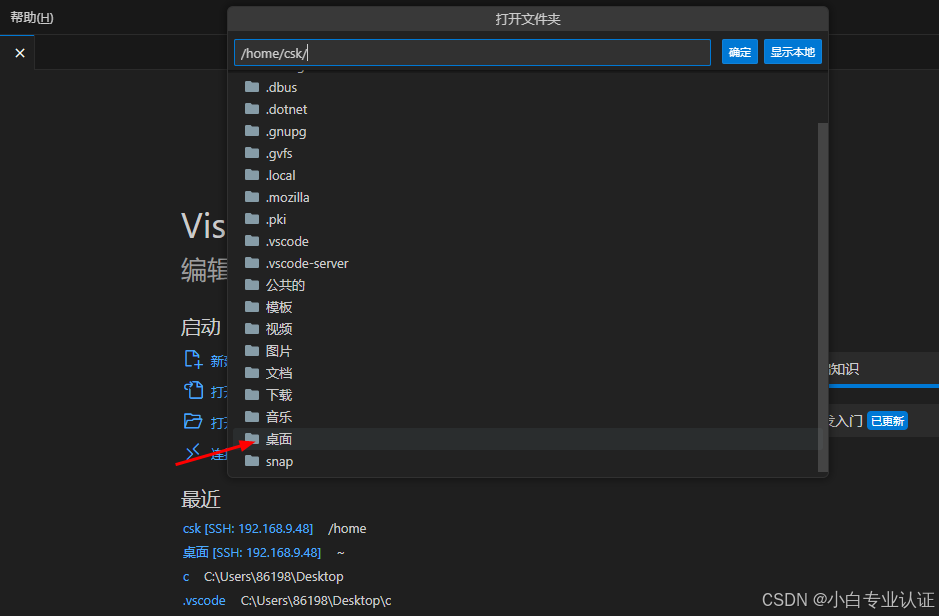The width and height of the screenshot is (939, 616).
Task: Select the .vscode-server folder
Action: (305, 262)
